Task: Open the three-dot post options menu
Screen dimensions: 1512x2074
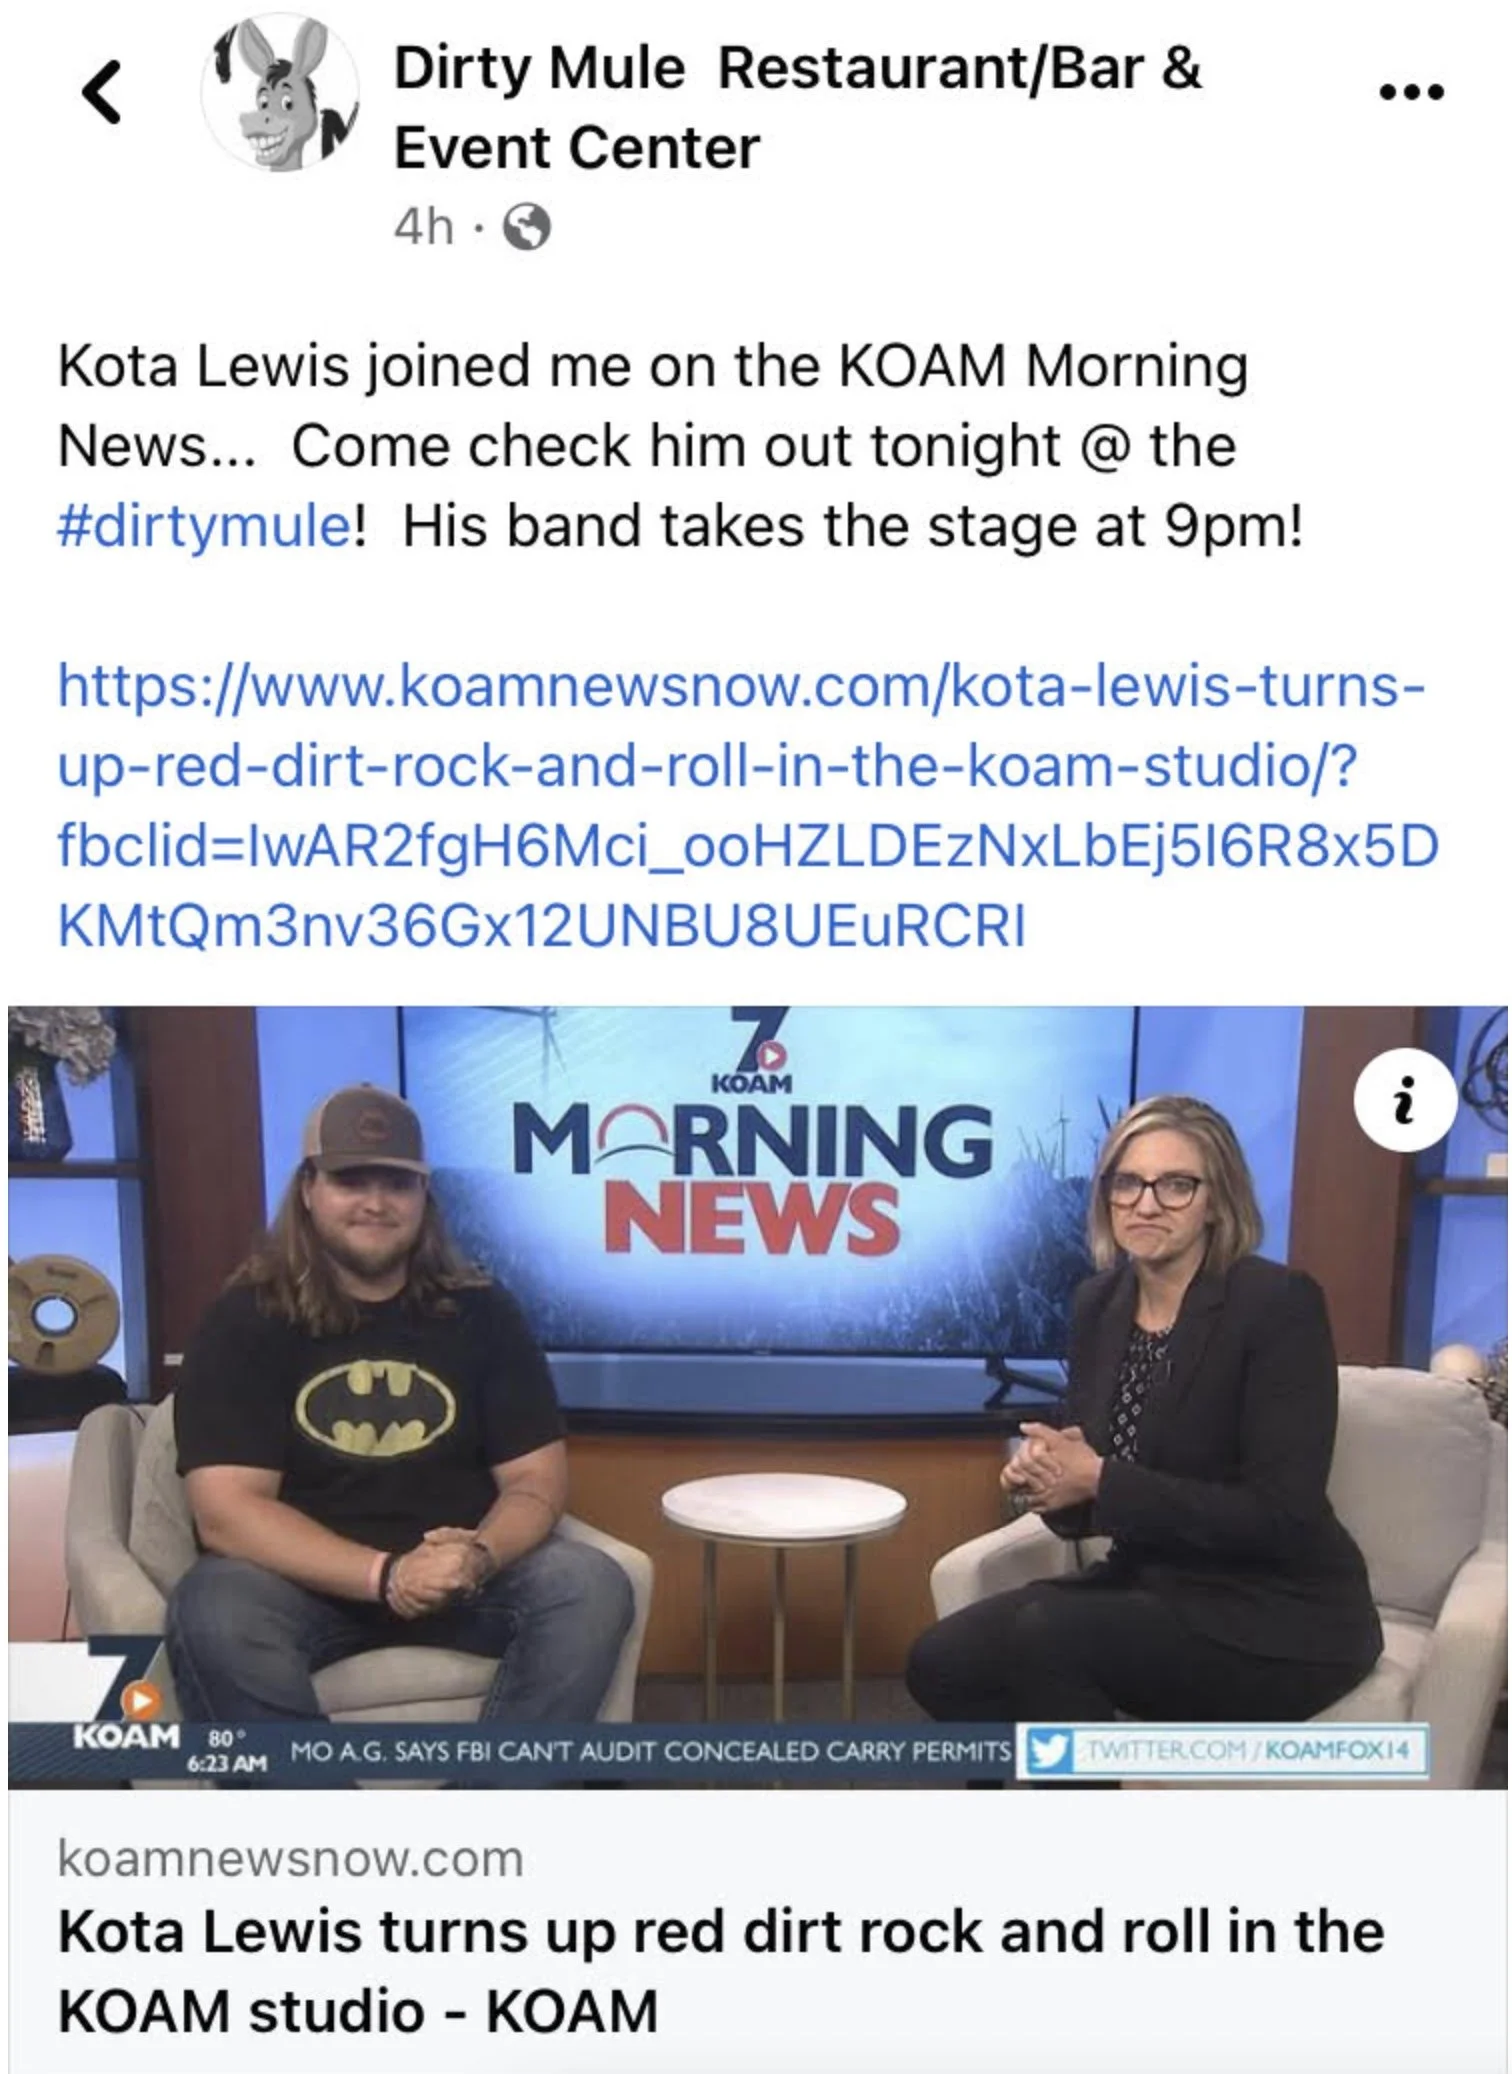Action: click(1411, 93)
